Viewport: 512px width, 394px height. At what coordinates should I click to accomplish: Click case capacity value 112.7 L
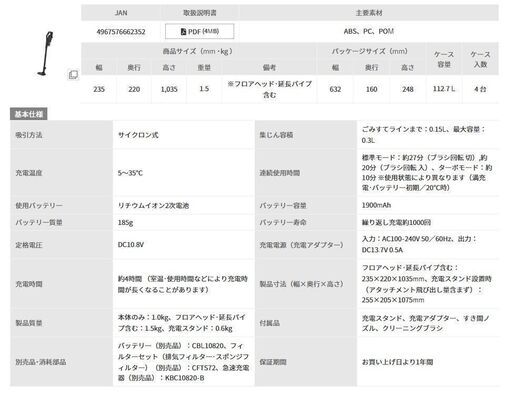[x=444, y=89]
